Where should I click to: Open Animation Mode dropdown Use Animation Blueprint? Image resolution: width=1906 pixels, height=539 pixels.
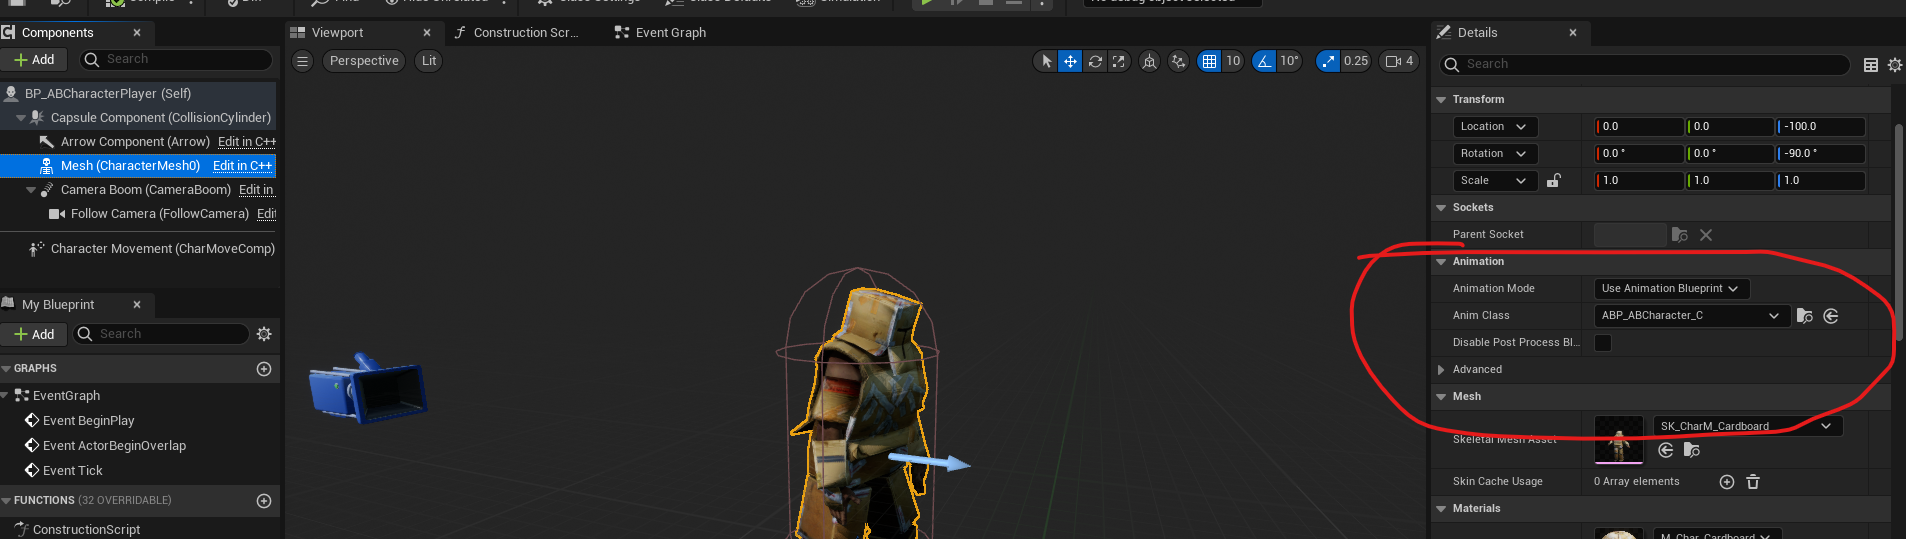click(x=1671, y=289)
